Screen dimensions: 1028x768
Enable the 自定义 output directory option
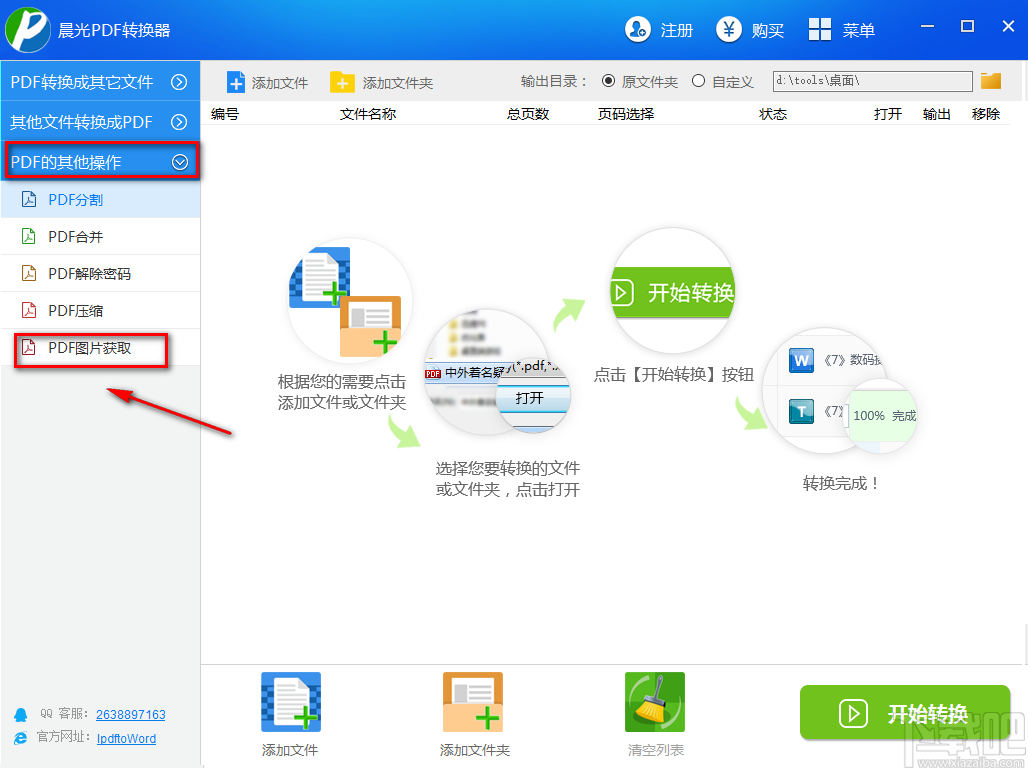point(698,81)
